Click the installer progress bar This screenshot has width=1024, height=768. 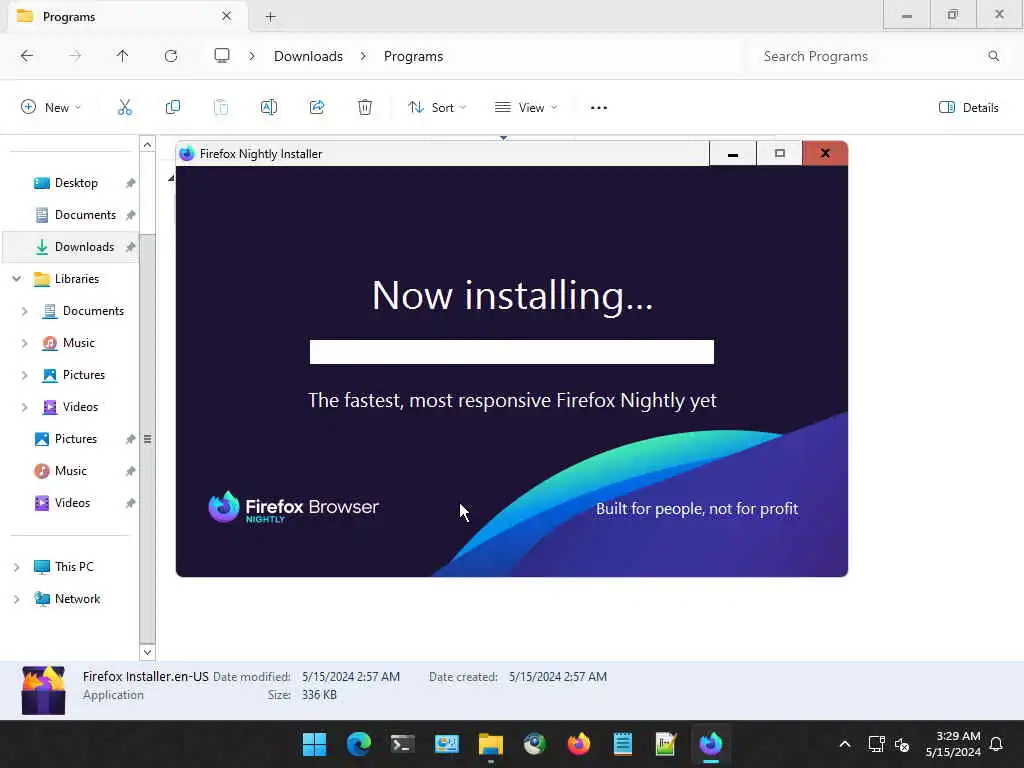coord(511,352)
